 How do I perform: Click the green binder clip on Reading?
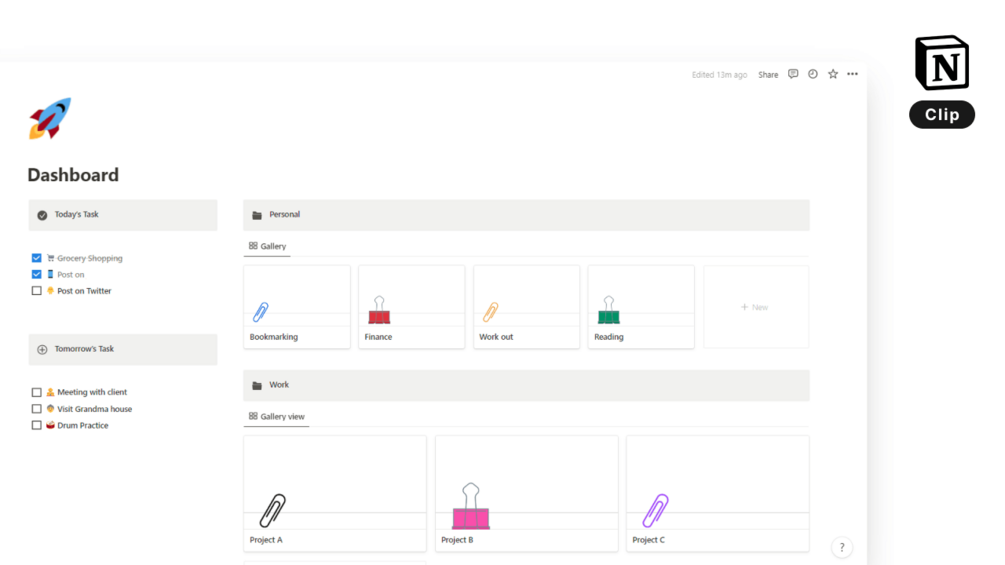(609, 309)
